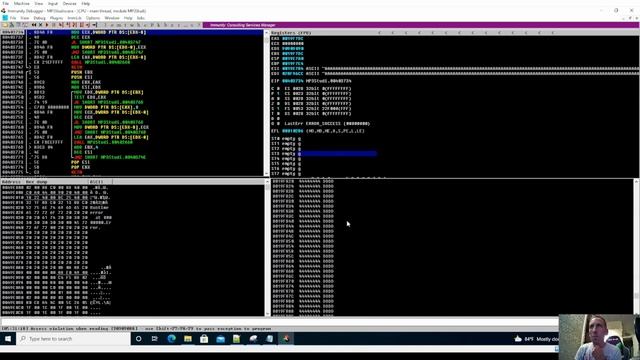This screenshot has height=360, width=640.
Task: Open the Debug menu
Action: [x=40, y=18]
